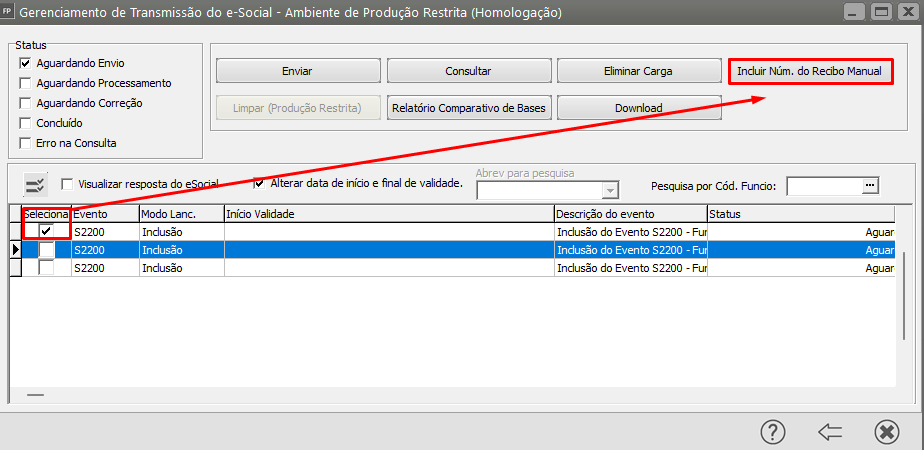Check Visualizar resposta do eSocial

pyautogui.click(x=67, y=184)
